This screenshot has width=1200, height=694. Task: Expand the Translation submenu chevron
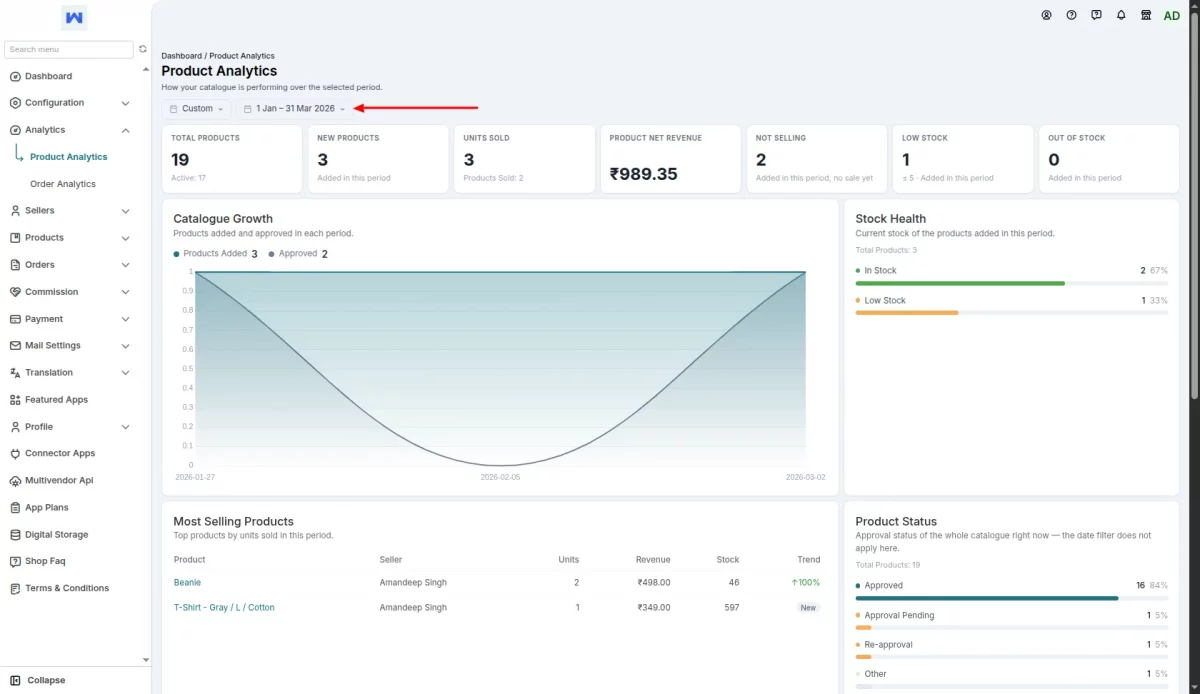click(125, 373)
